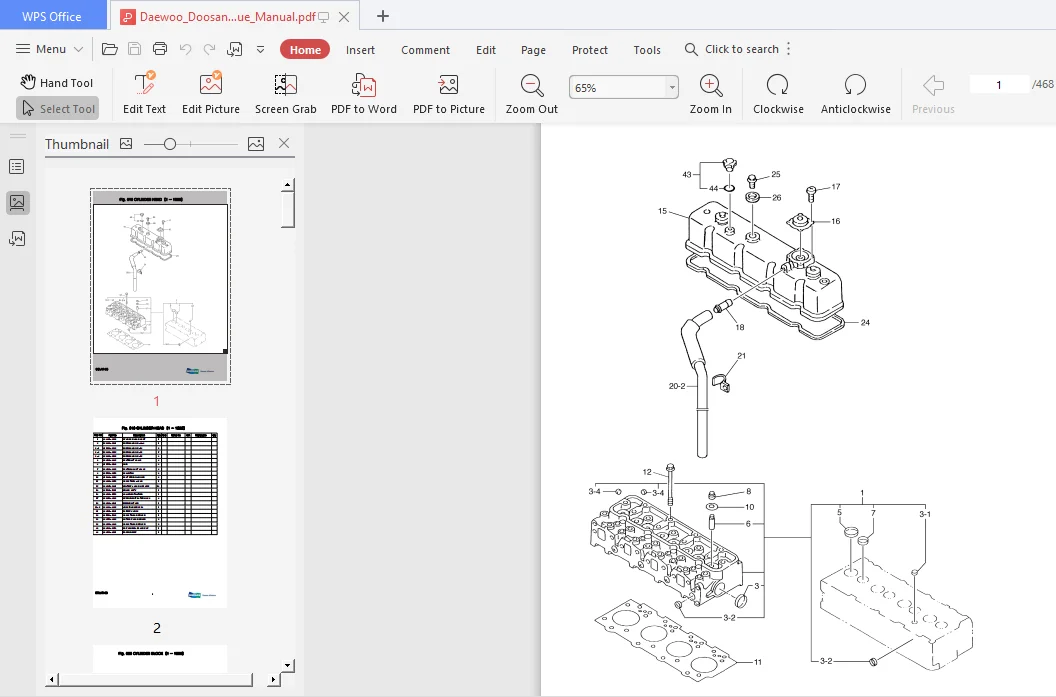The height and width of the screenshot is (697, 1056).
Task: Close the Daewoo_Doosan Manual.pdf tab
Action: 344,17
